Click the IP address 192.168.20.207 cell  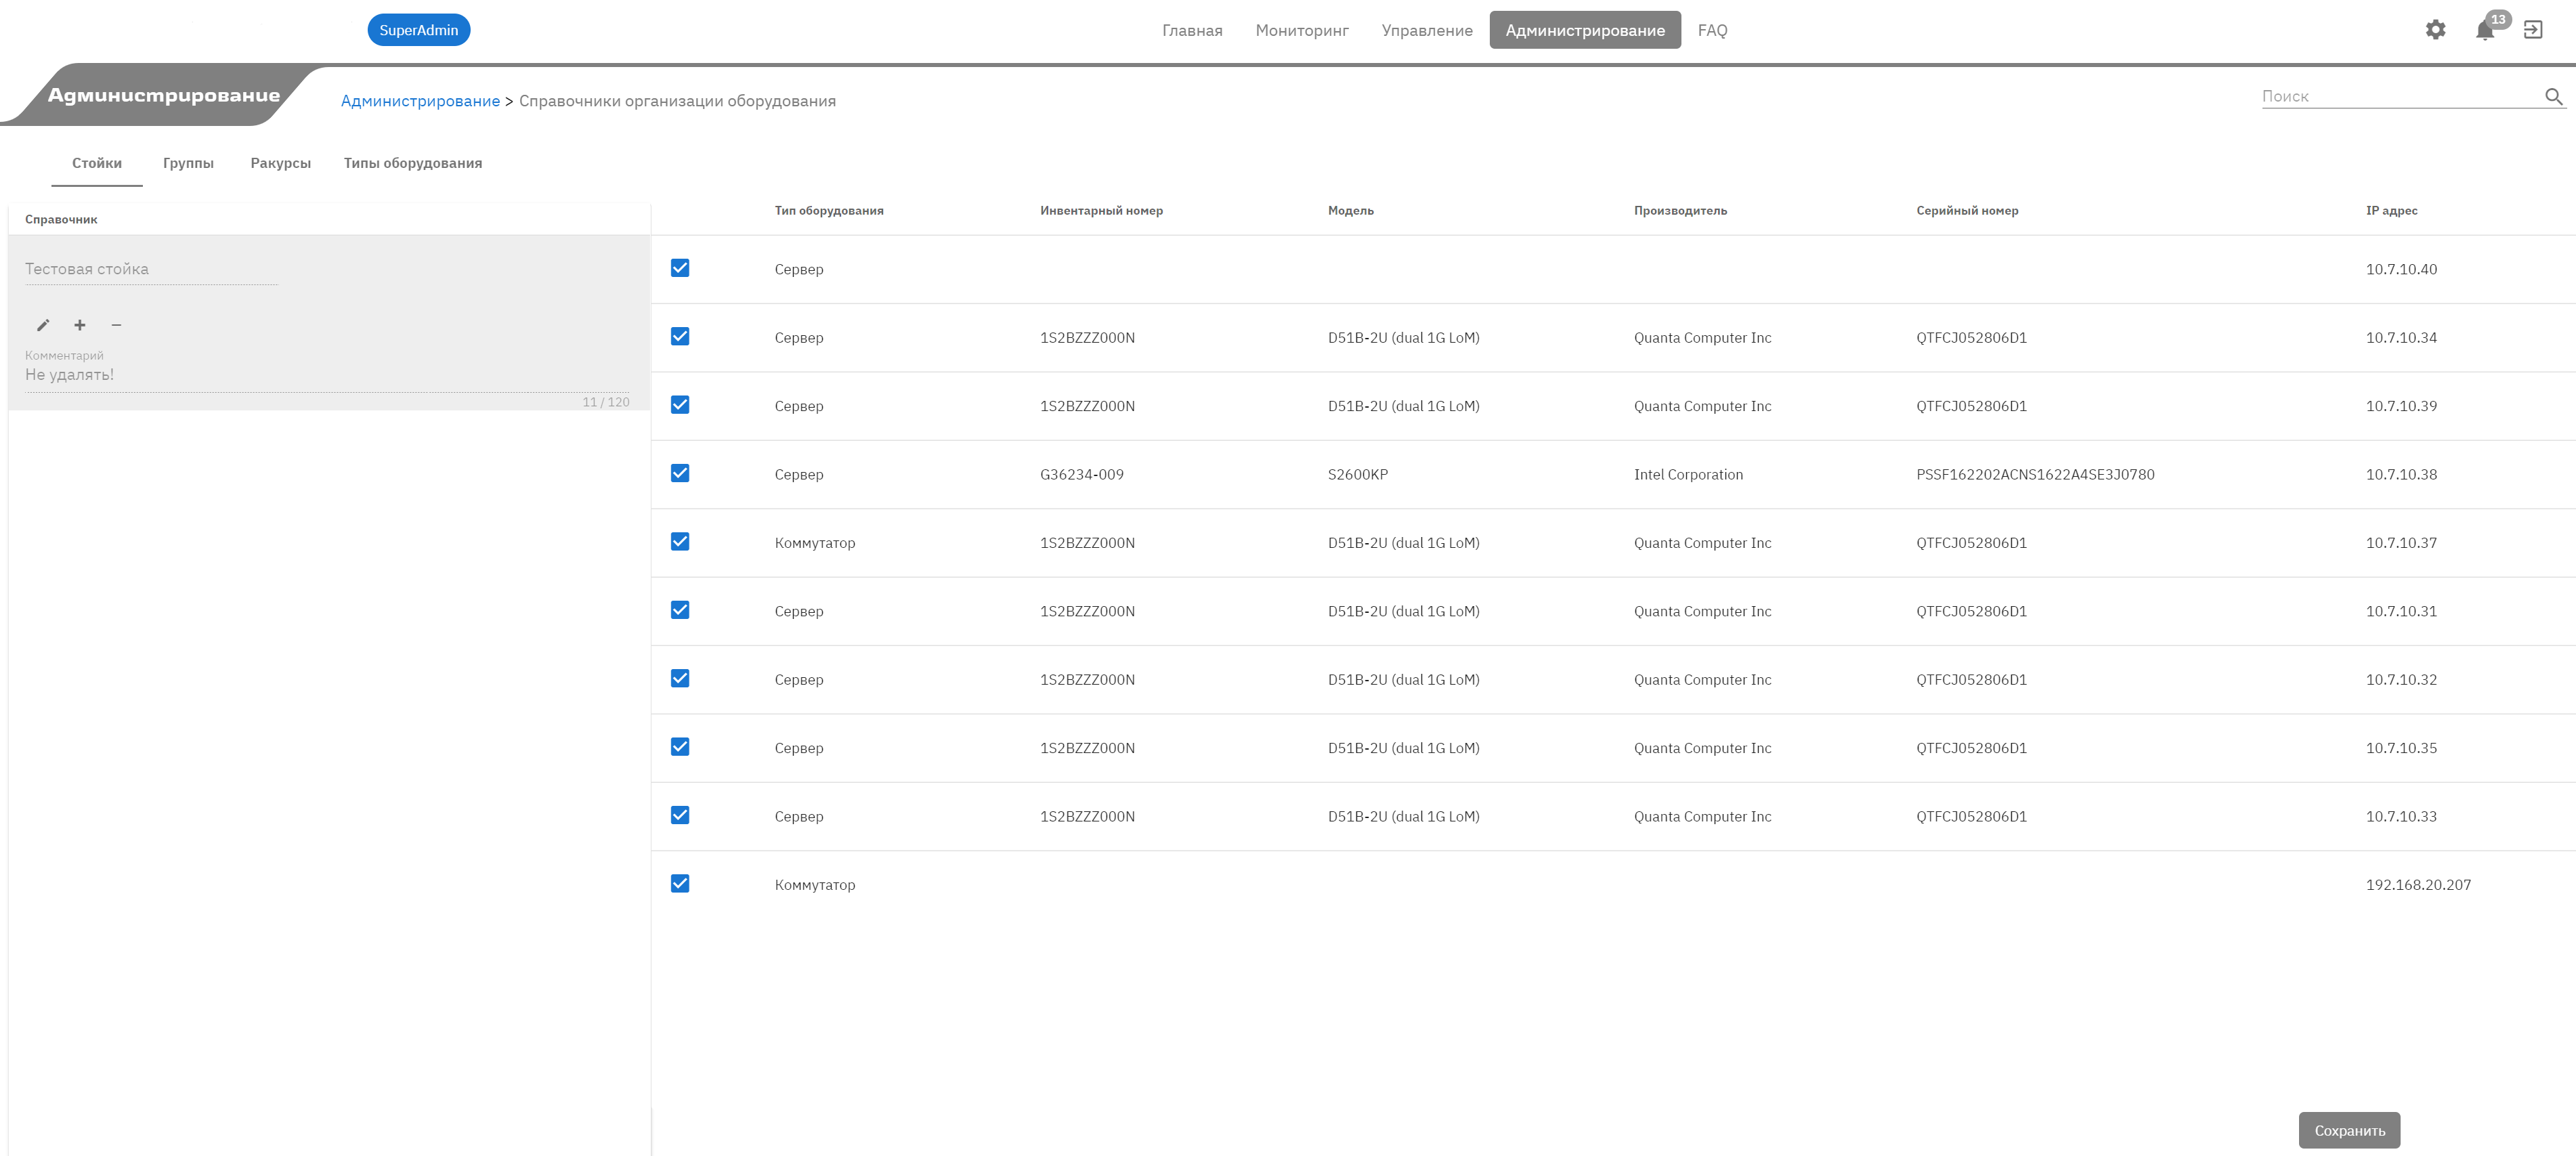2418,885
